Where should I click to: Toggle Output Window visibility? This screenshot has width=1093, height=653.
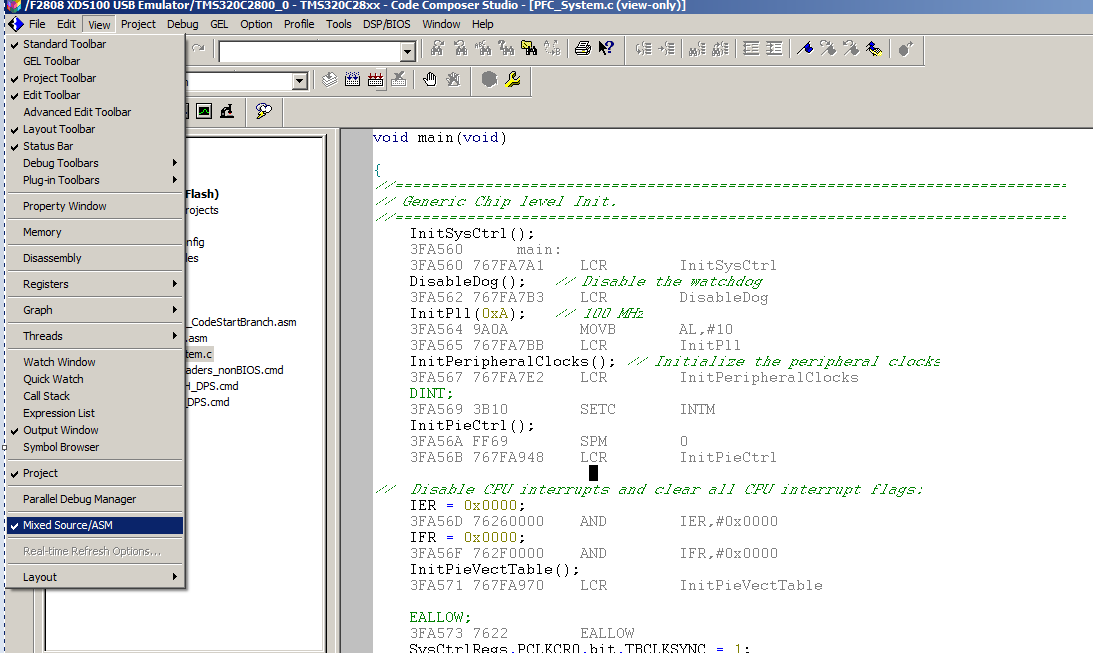pos(61,430)
